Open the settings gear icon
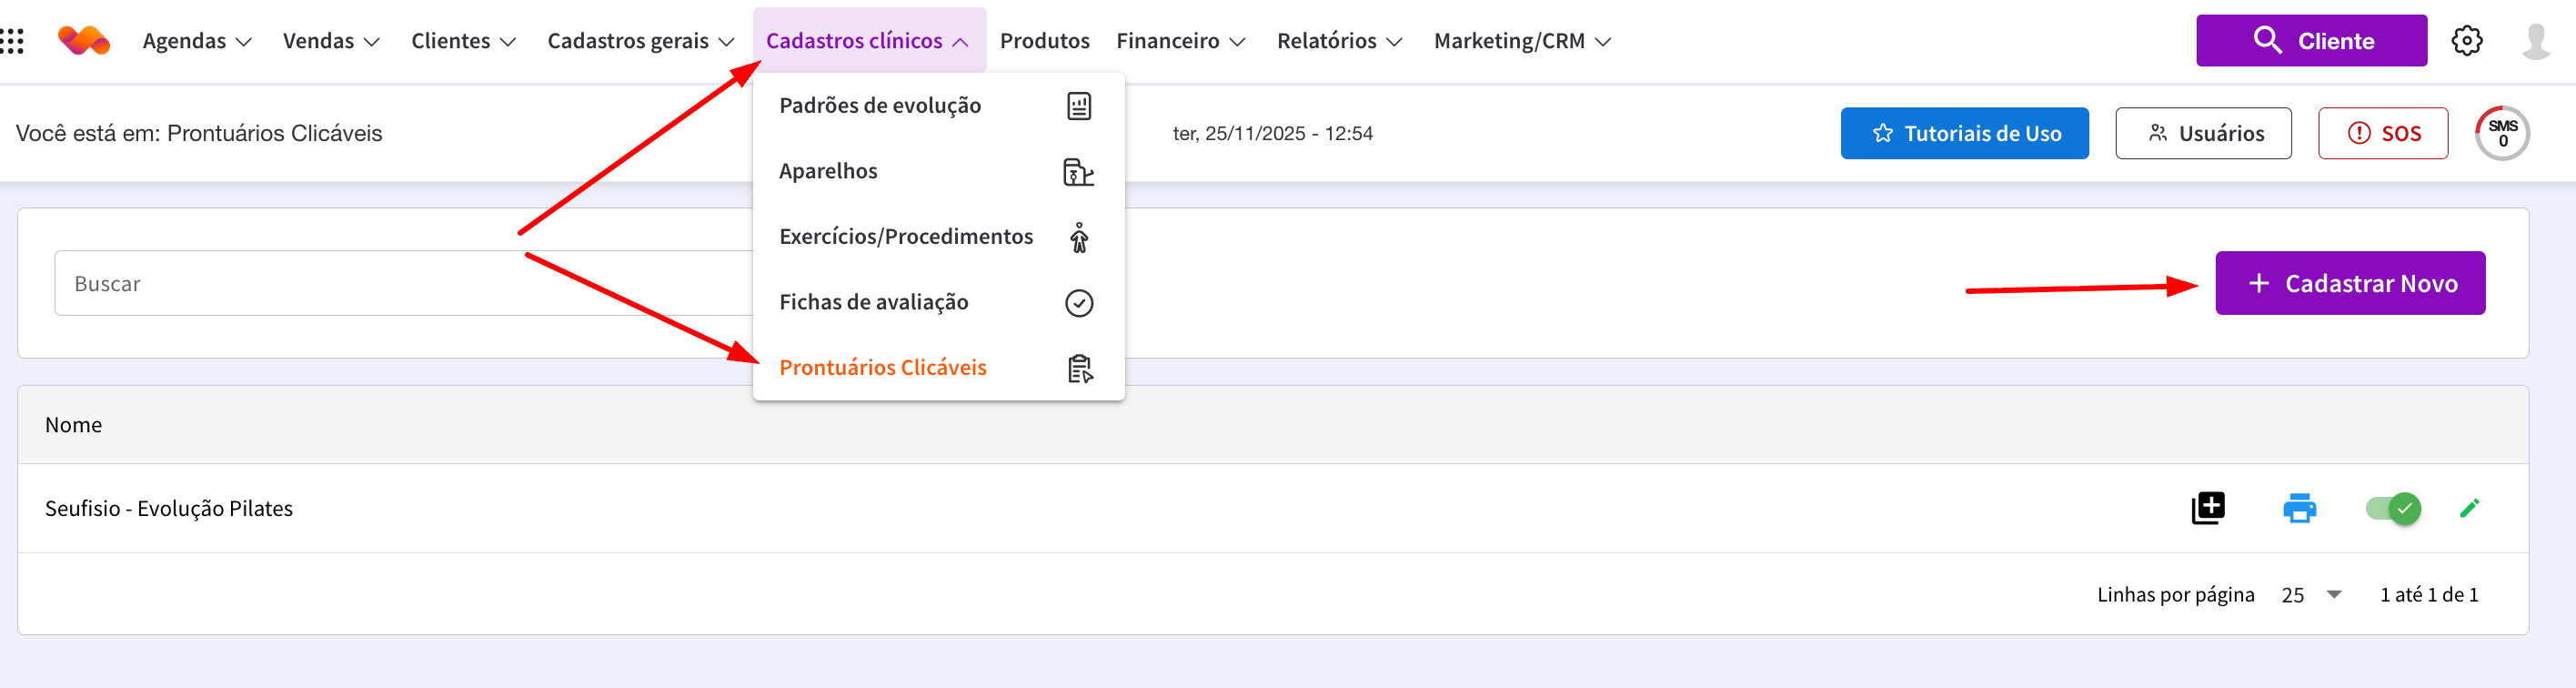The image size is (2576, 688). tap(2466, 41)
